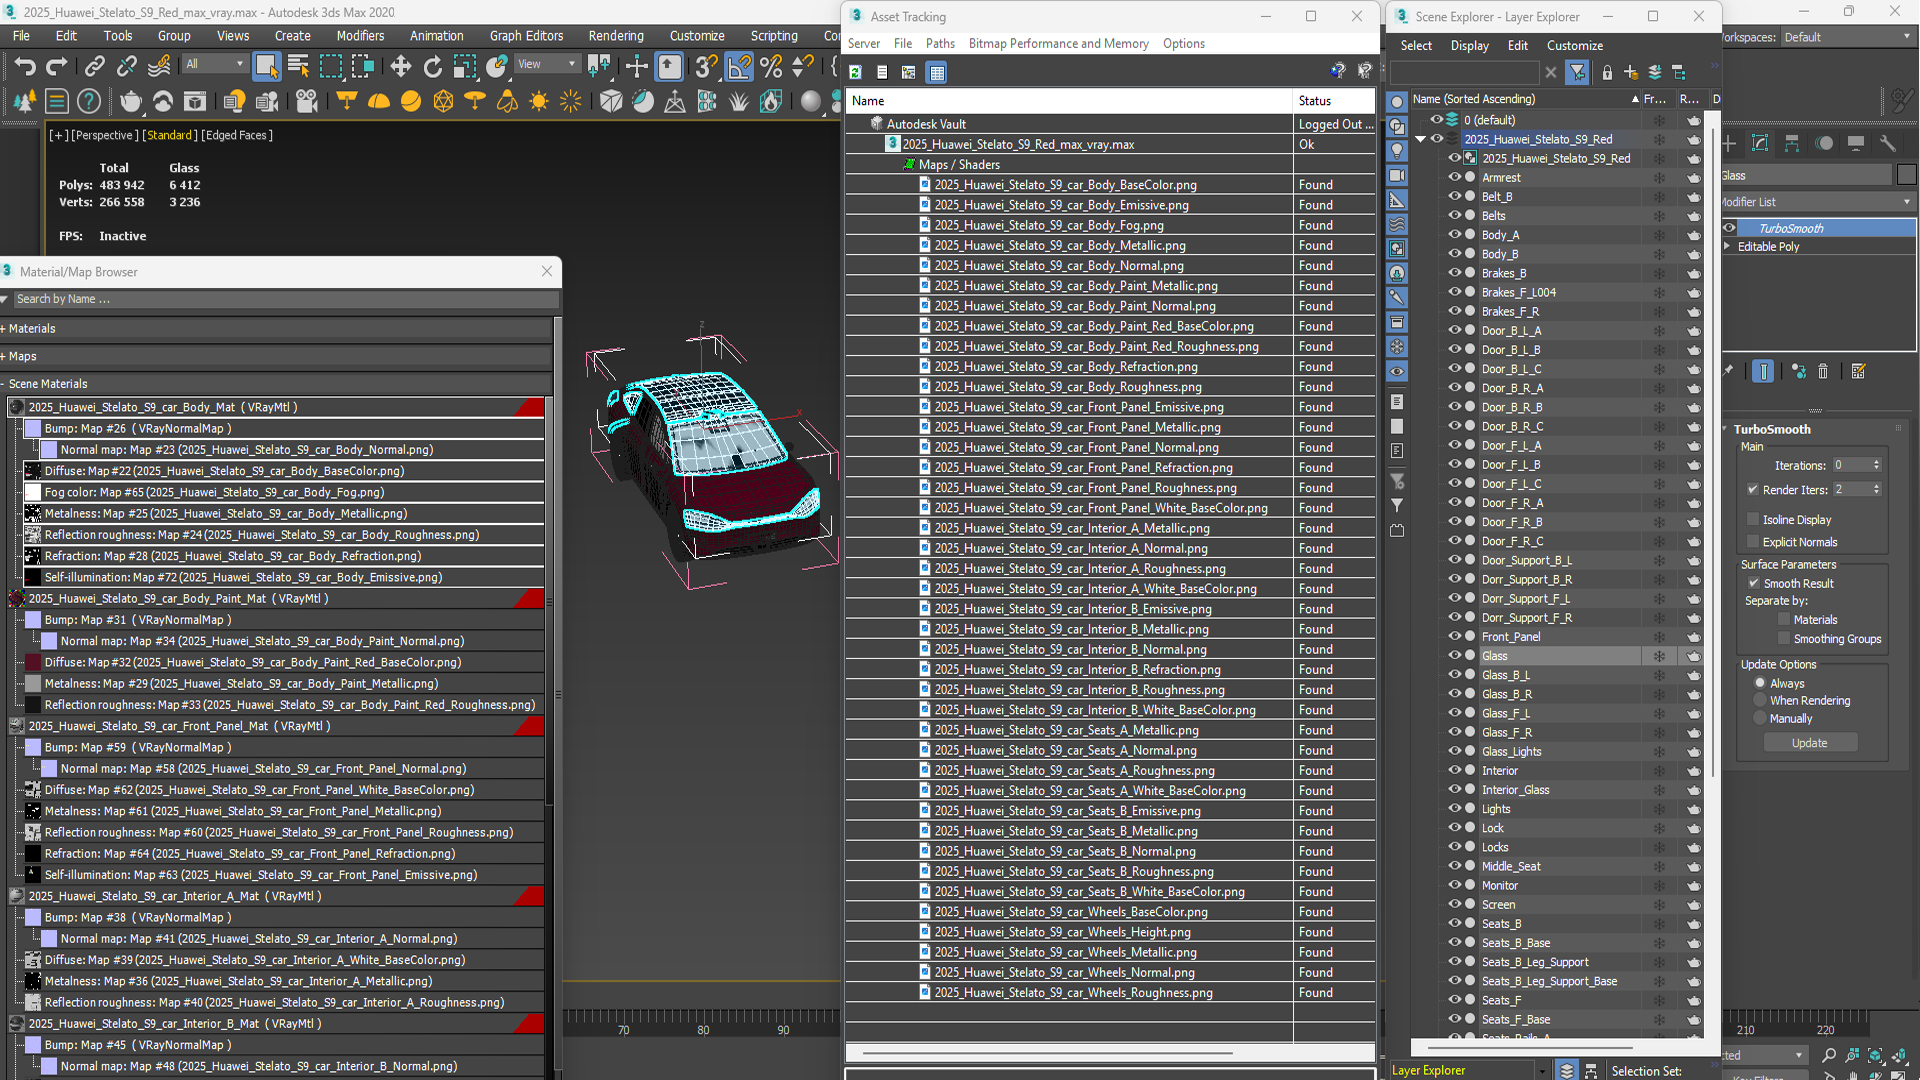1920x1080 pixels.
Task: Click the Redo arrow in main toolbar
Action: pos(57,66)
